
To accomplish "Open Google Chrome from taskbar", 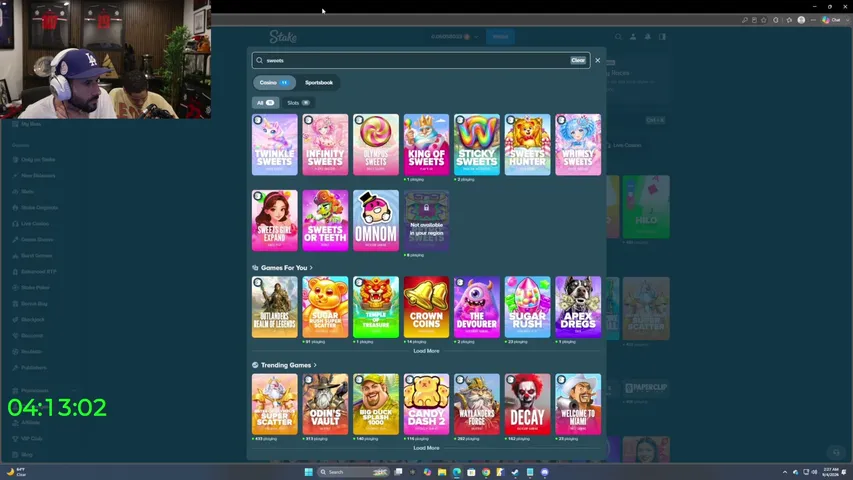I will 486,472.
